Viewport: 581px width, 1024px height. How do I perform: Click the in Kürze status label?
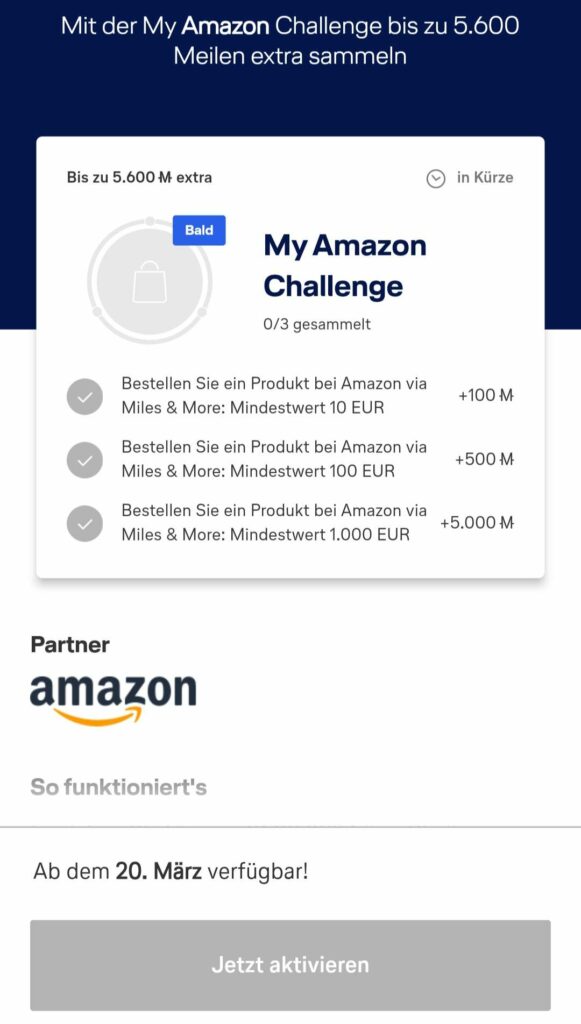pyautogui.click(x=485, y=178)
